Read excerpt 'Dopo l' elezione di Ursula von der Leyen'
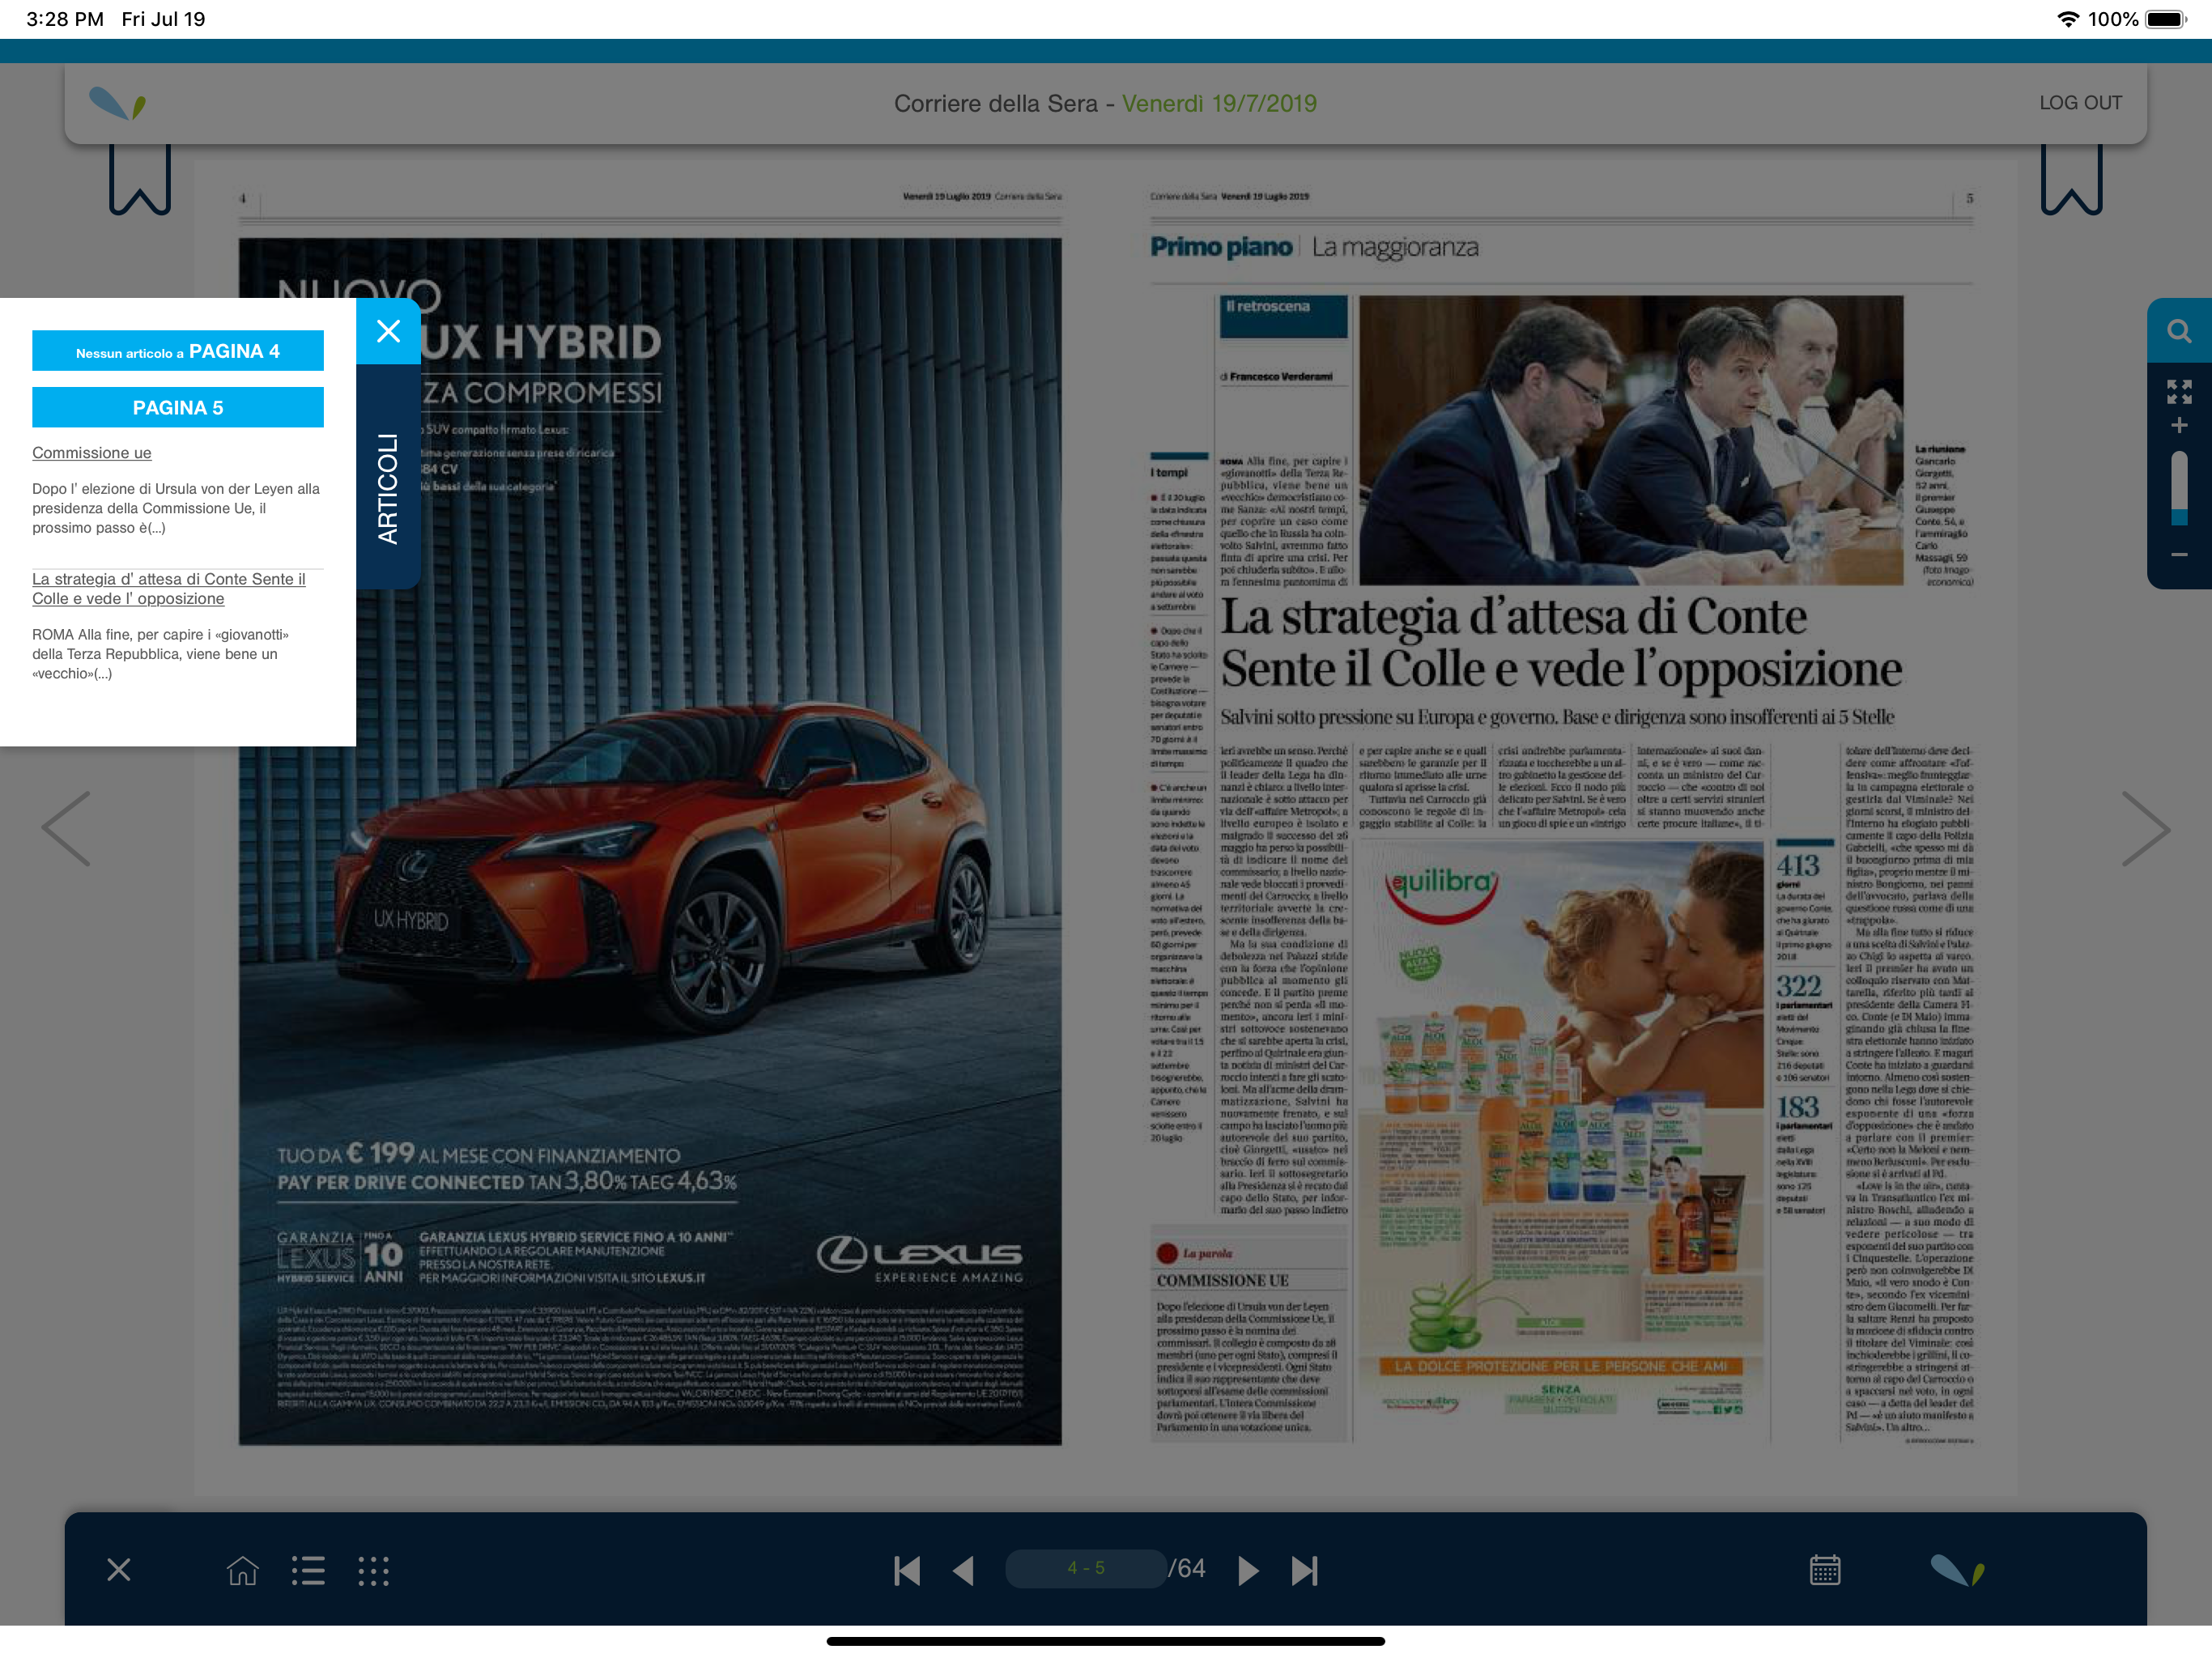Image resolution: width=2212 pixels, height=1658 pixels. coord(176,508)
